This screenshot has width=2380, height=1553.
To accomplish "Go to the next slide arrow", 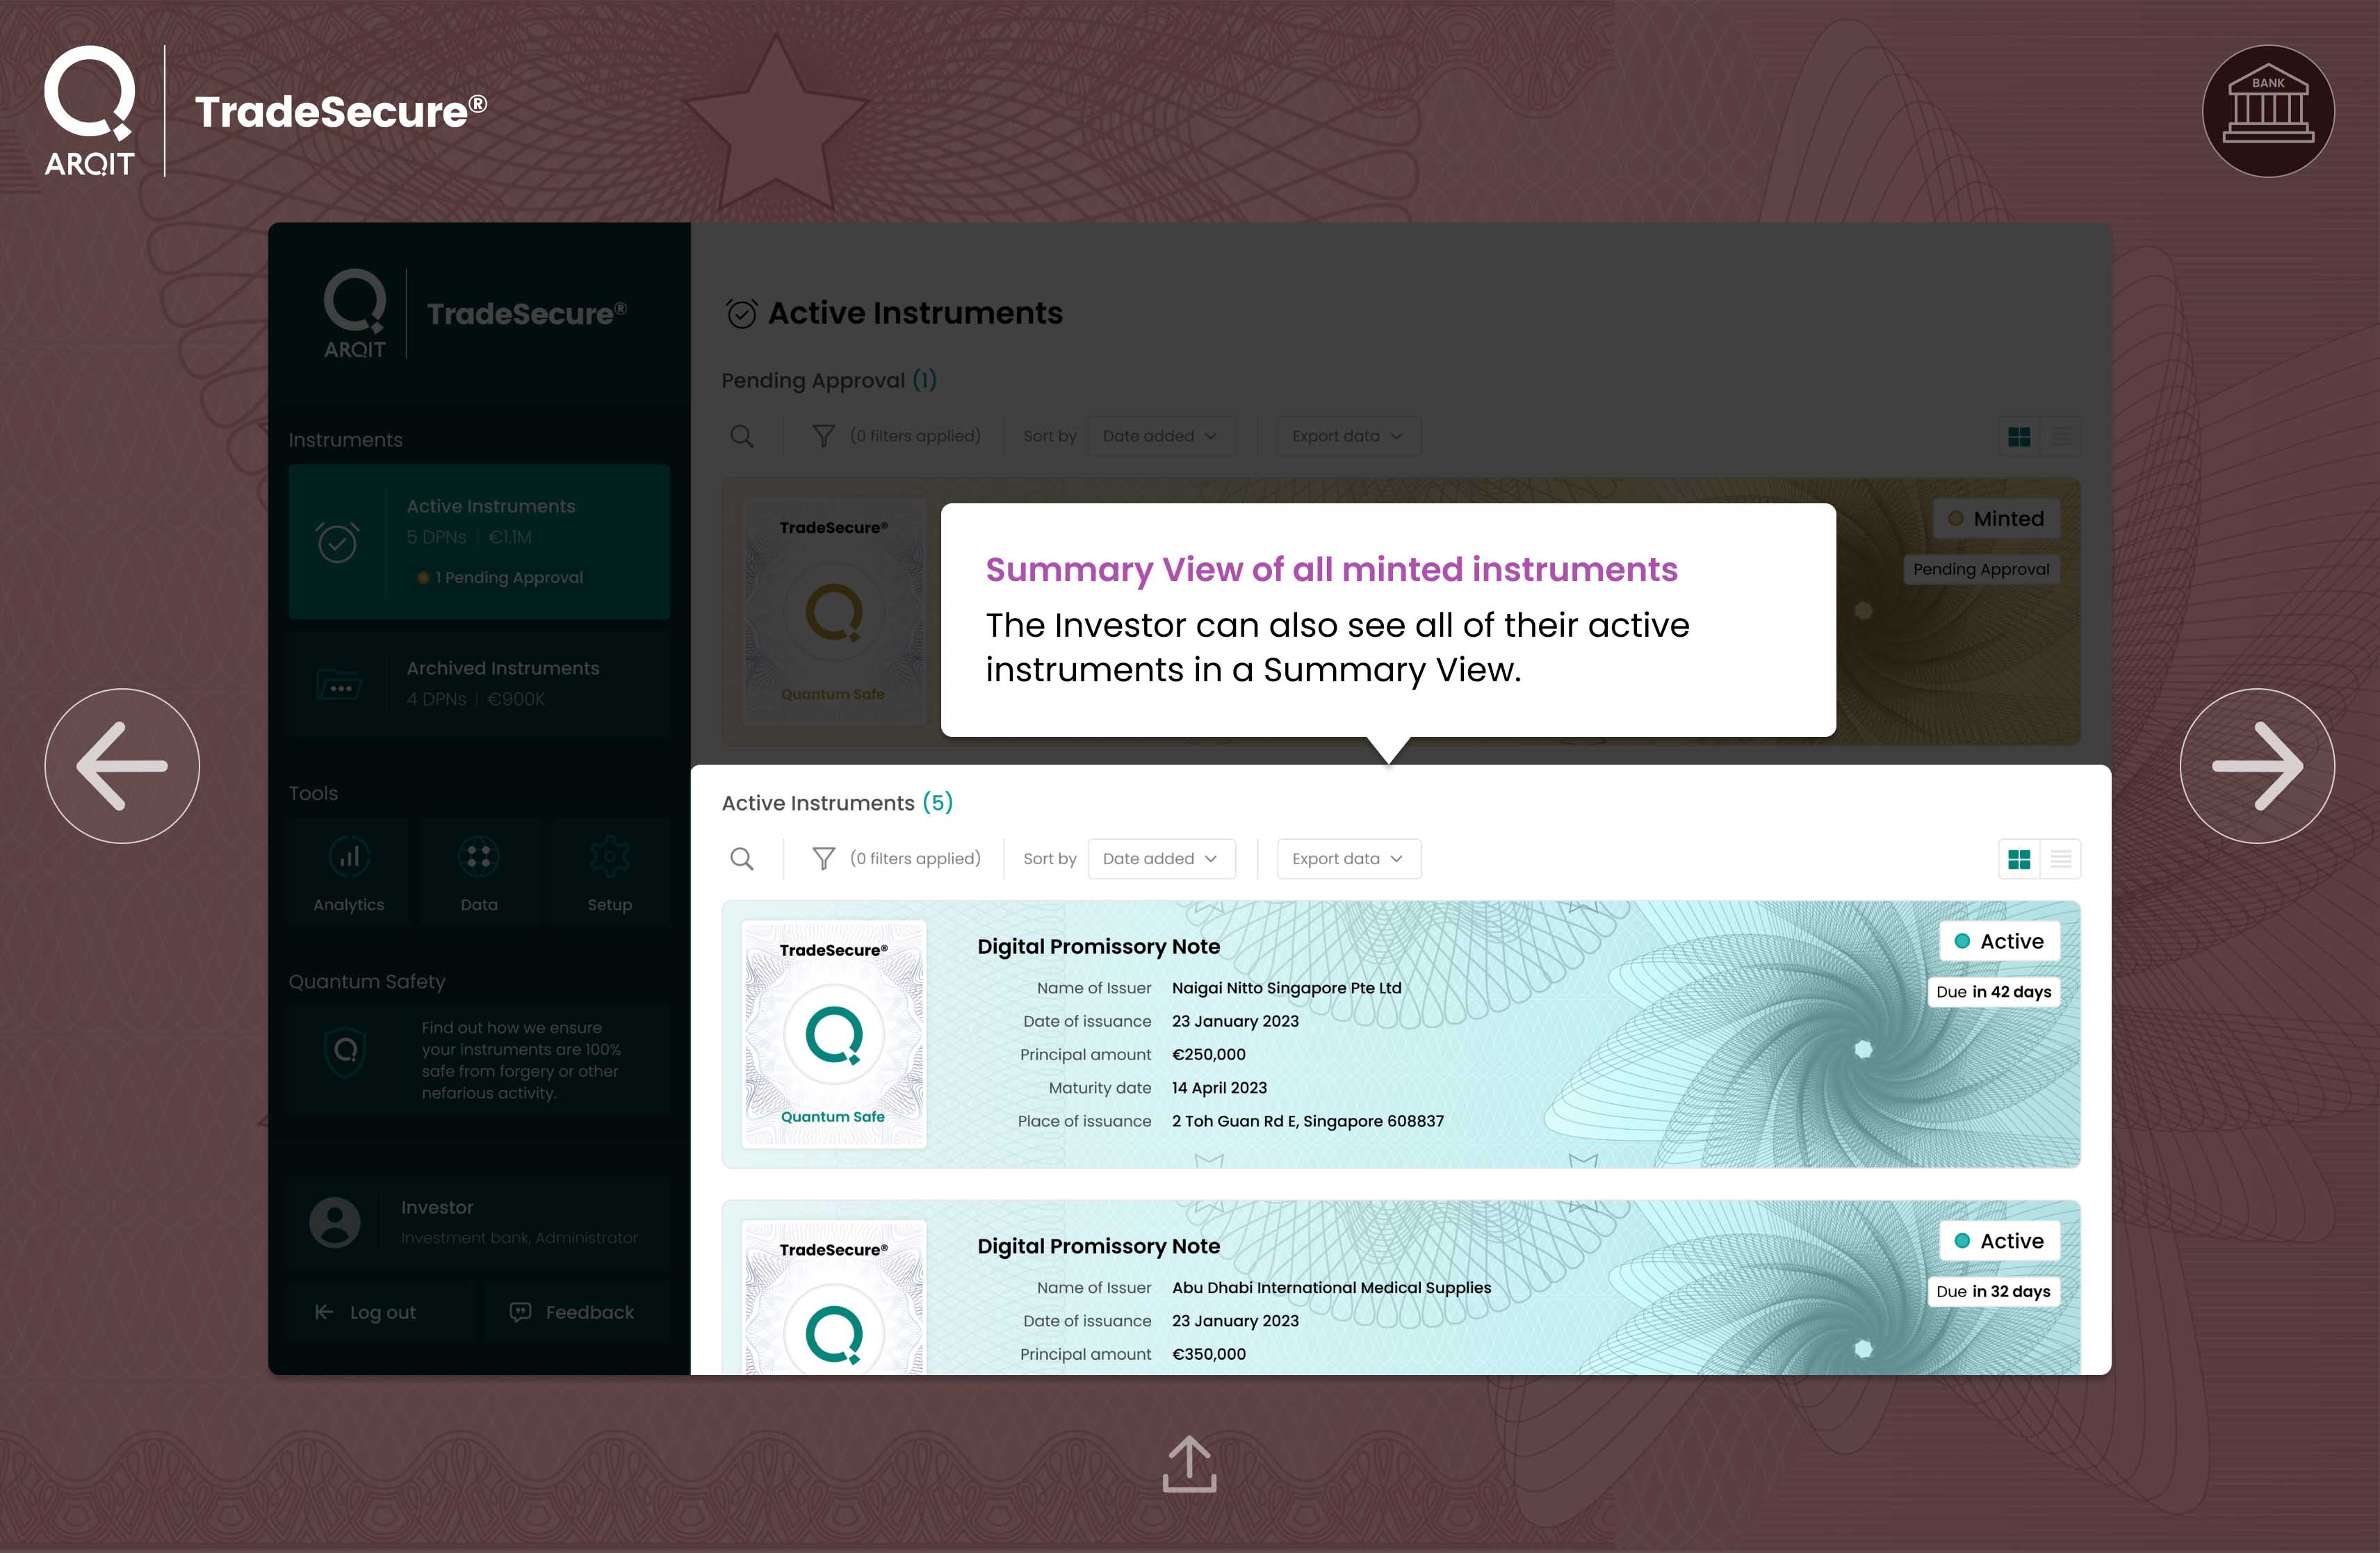I will (x=2257, y=766).
